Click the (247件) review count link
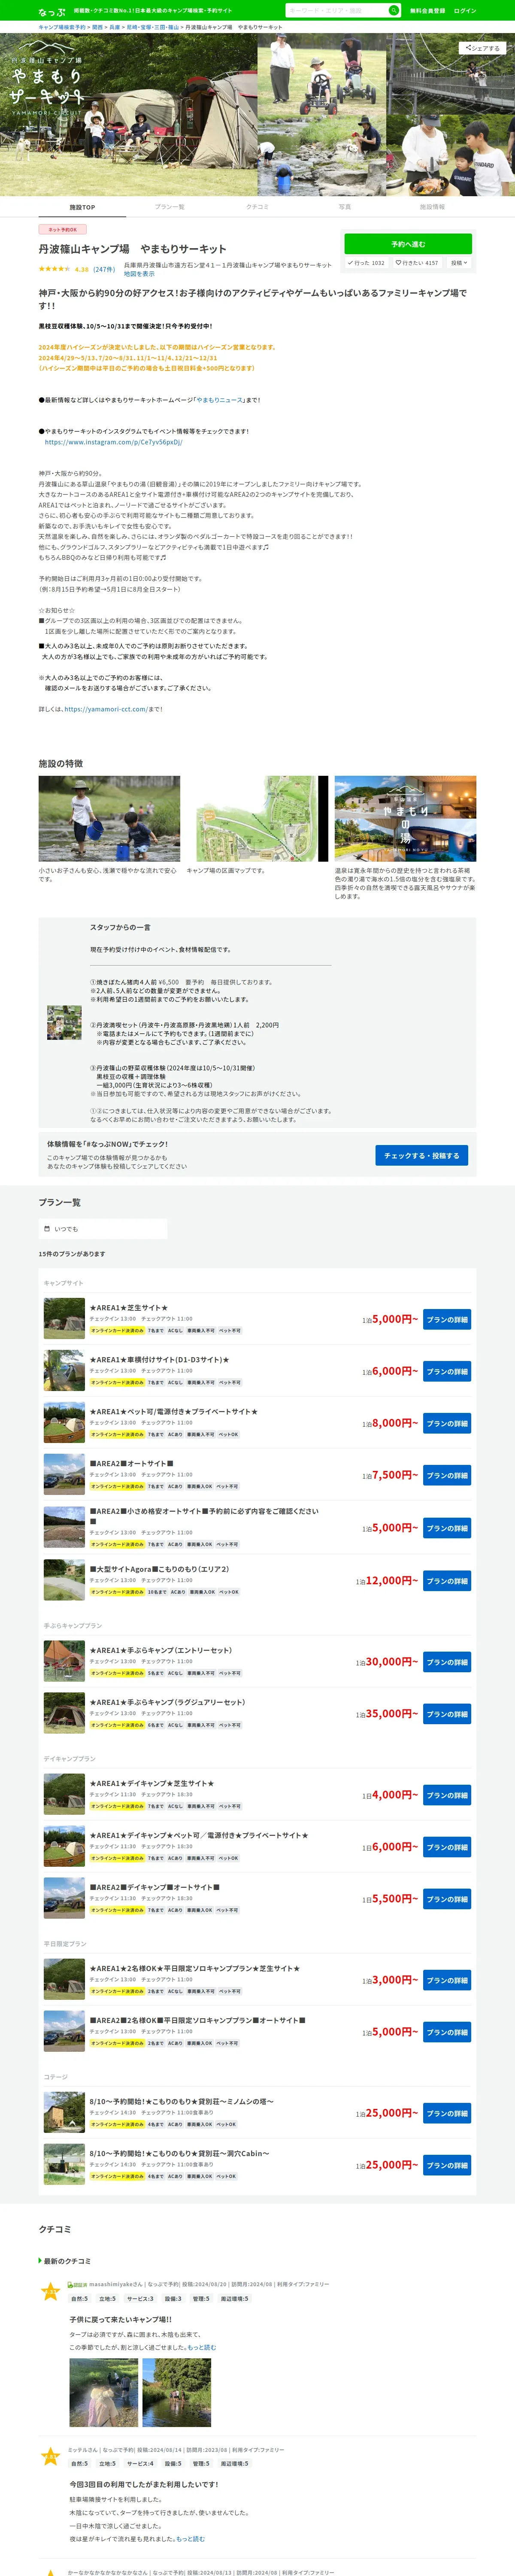The height and width of the screenshot is (2576, 515). point(104,269)
